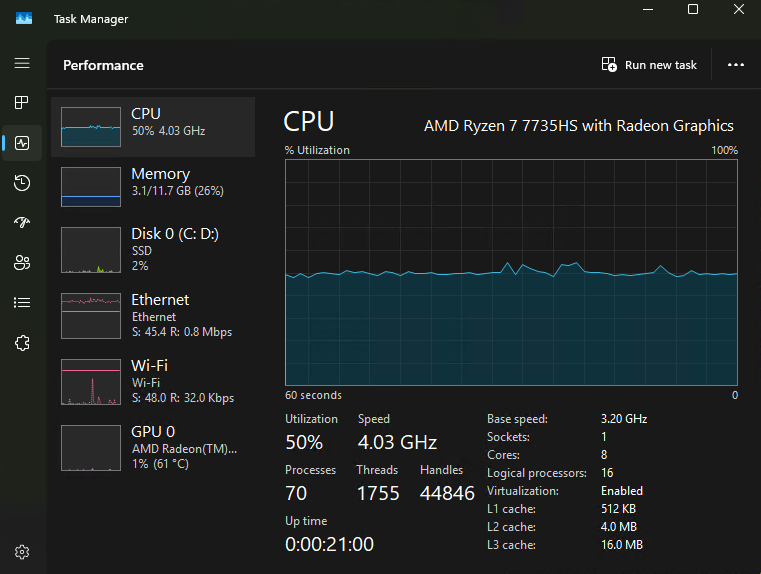Minimize the Task Manager window
This screenshot has width=761, height=574.
pos(648,9)
